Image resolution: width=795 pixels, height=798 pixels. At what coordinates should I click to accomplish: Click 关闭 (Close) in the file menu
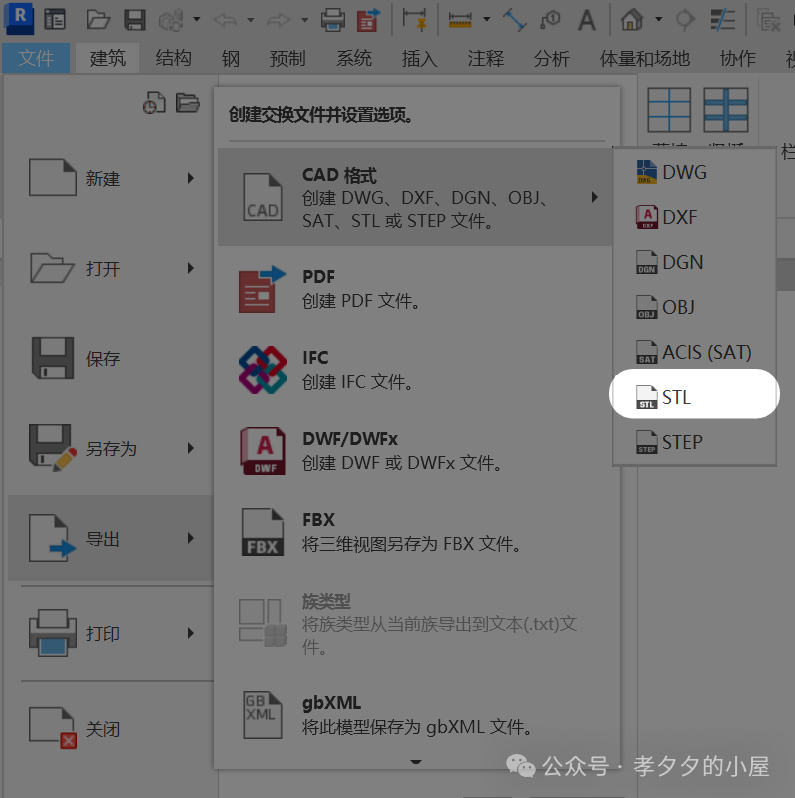tap(103, 729)
